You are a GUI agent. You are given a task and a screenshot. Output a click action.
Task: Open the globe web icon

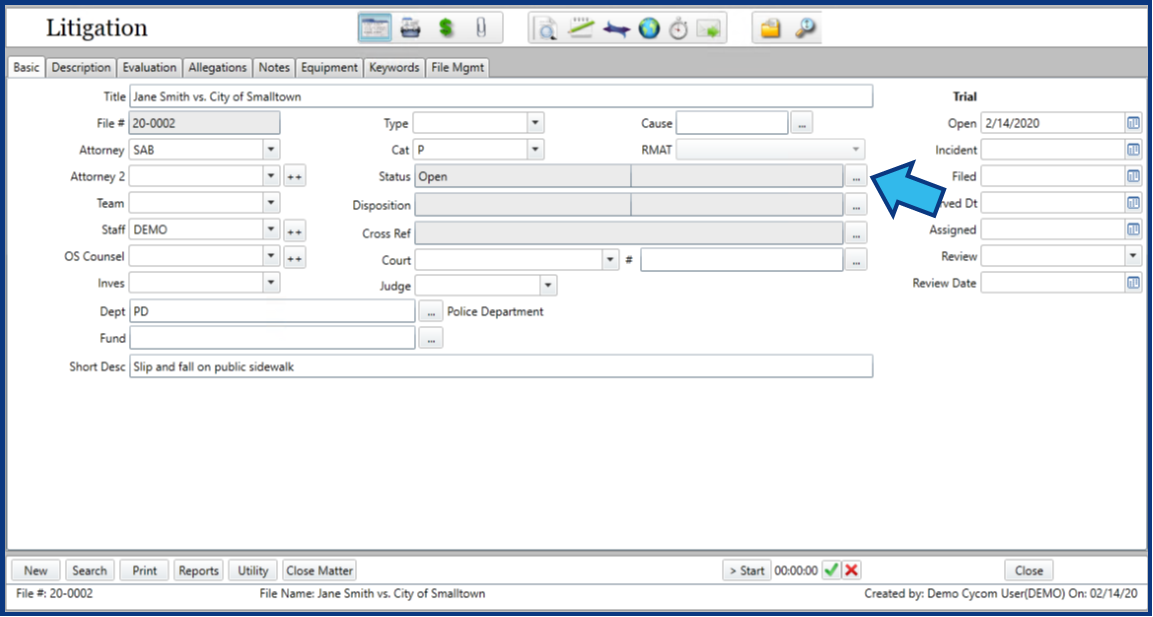(x=649, y=29)
